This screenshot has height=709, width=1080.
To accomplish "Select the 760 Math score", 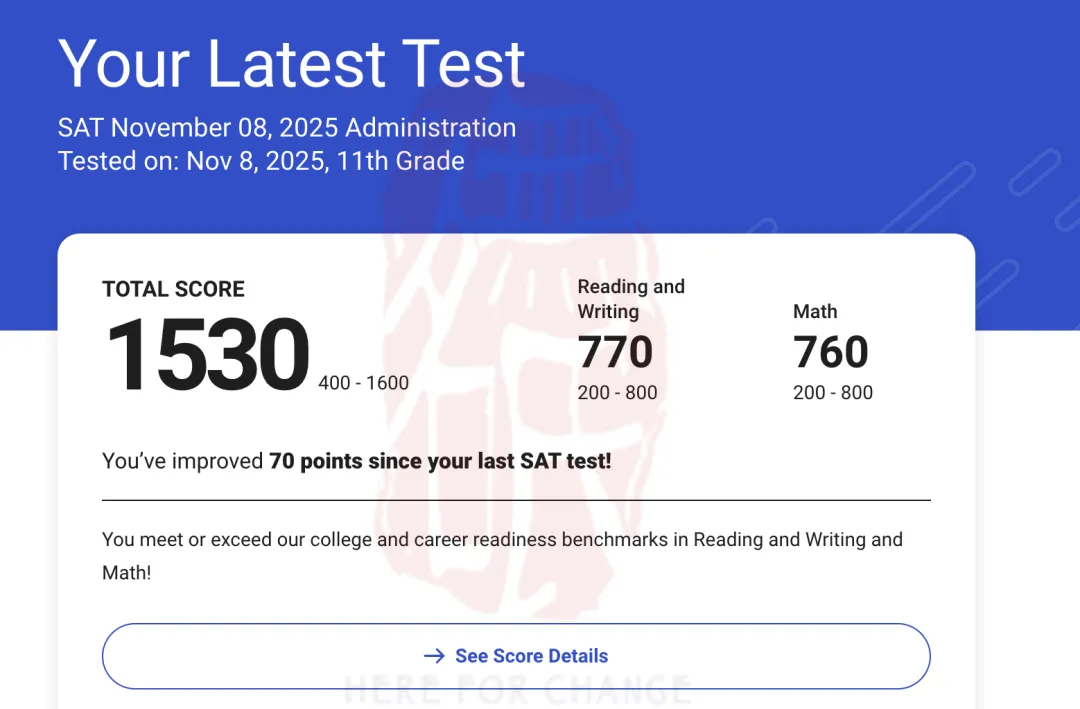I will click(x=831, y=352).
